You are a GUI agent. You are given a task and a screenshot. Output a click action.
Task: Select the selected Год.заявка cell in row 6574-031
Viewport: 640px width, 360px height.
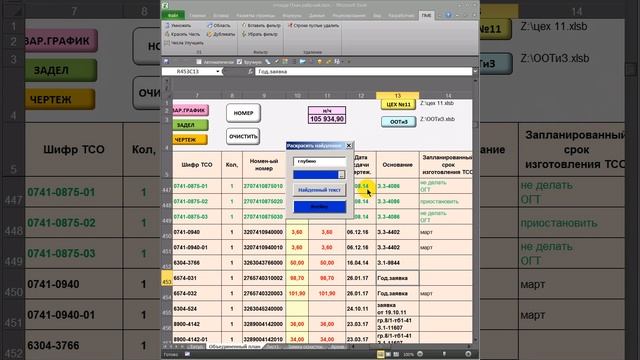(398, 278)
